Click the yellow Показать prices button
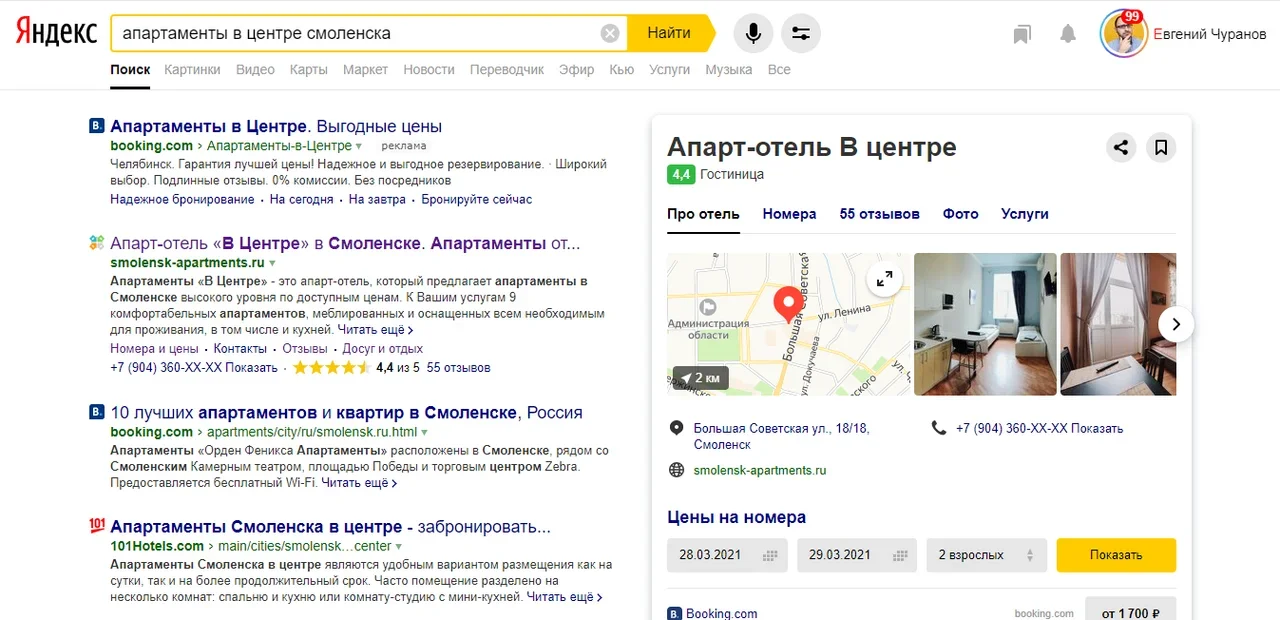This screenshot has width=1280, height=620. point(1116,555)
